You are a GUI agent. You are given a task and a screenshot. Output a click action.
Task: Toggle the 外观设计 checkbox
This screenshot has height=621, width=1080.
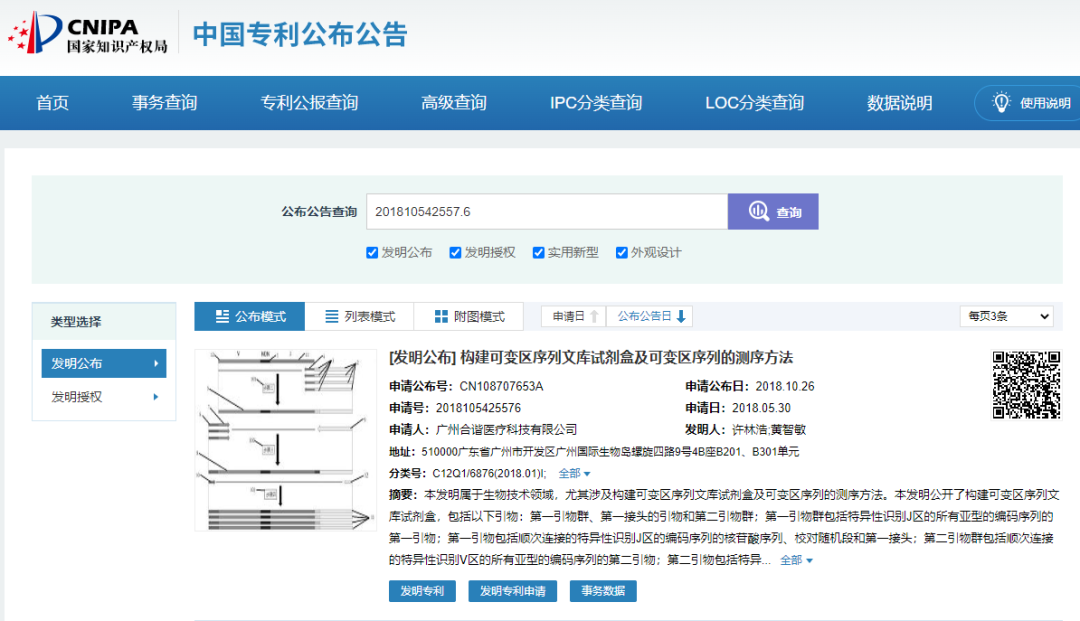pos(621,253)
